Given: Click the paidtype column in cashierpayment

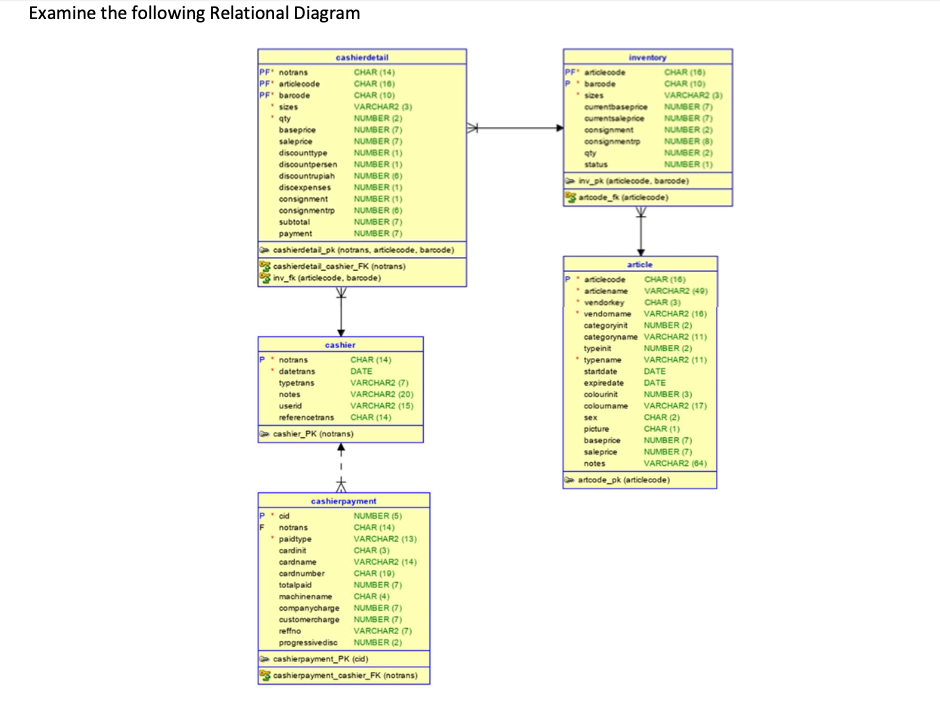Looking at the screenshot, I should point(295,539).
